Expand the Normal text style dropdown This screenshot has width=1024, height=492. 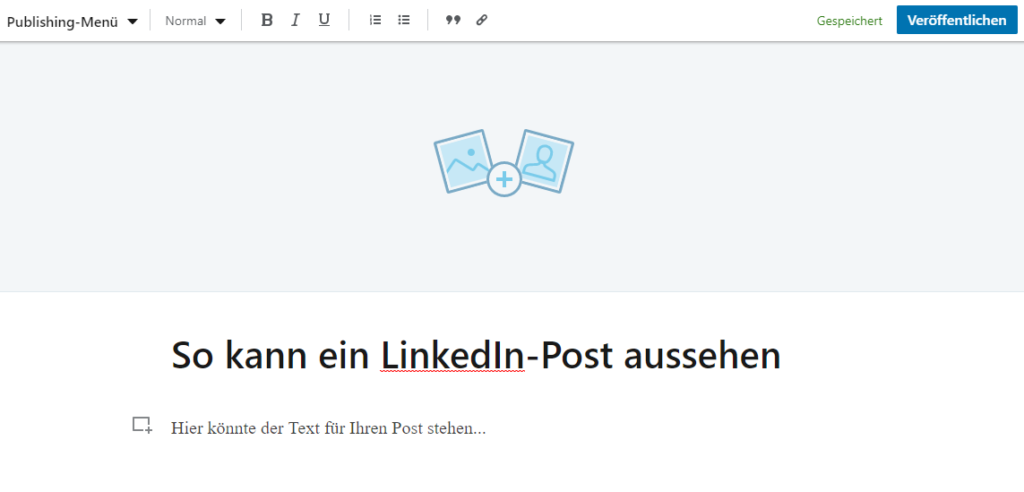pyautogui.click(x=195, y=21)
